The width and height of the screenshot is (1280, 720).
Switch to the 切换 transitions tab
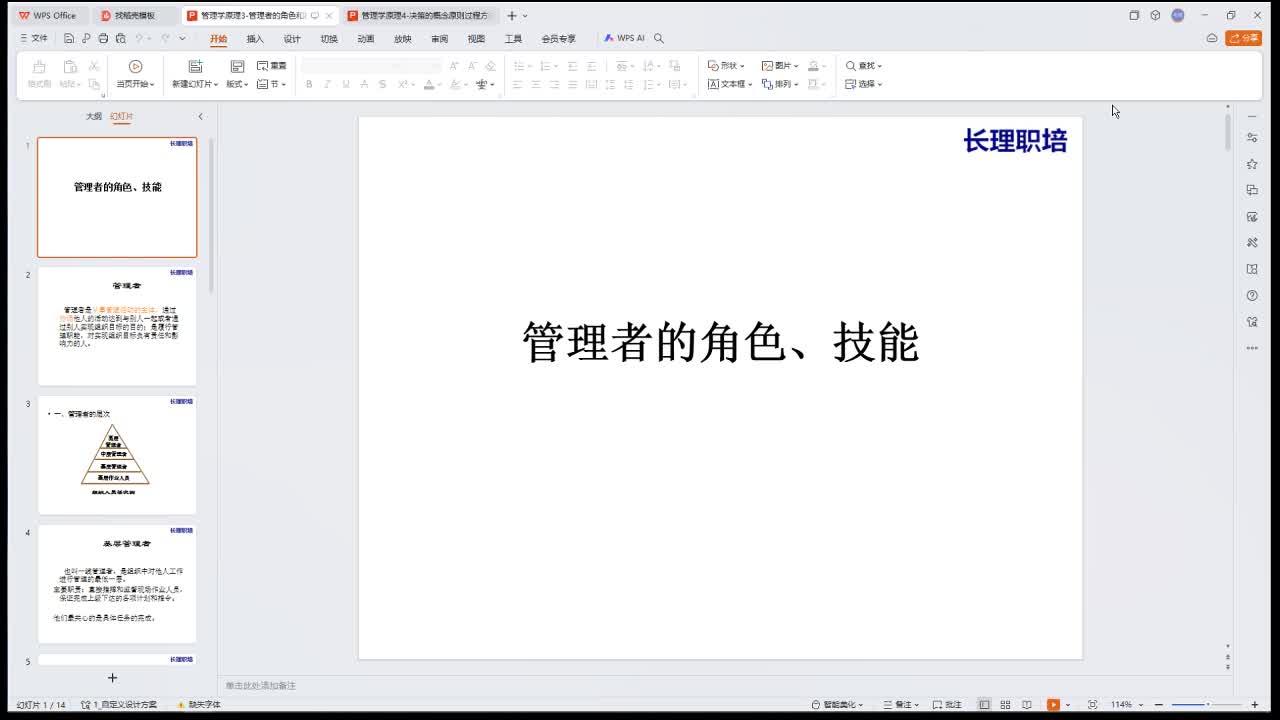tap(329, 39)
